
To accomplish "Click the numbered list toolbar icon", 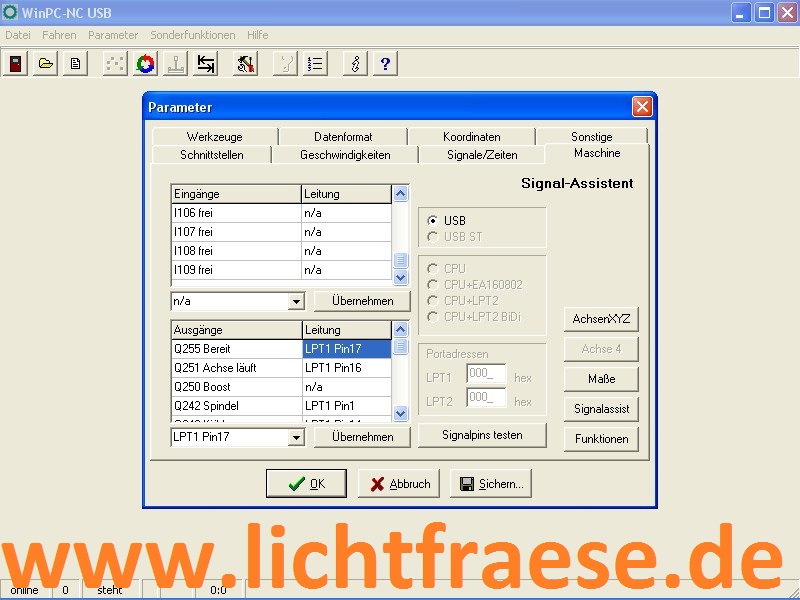I will [x=315, y=64].
